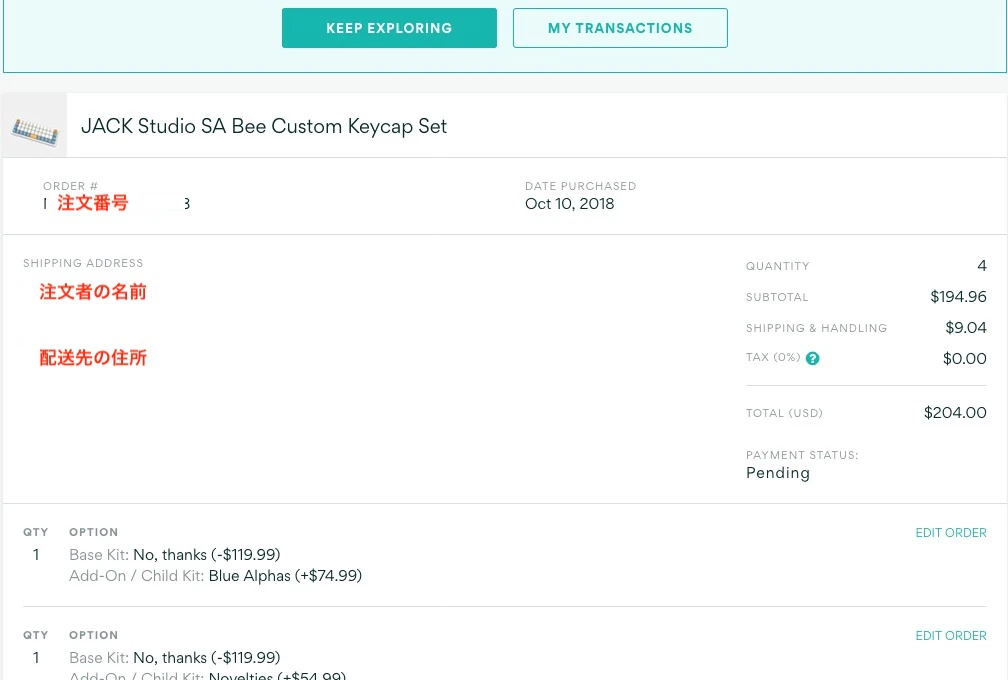1008x680 pixels.
Task: Click the $204.00 total amount
Action: tap(955, 413)
